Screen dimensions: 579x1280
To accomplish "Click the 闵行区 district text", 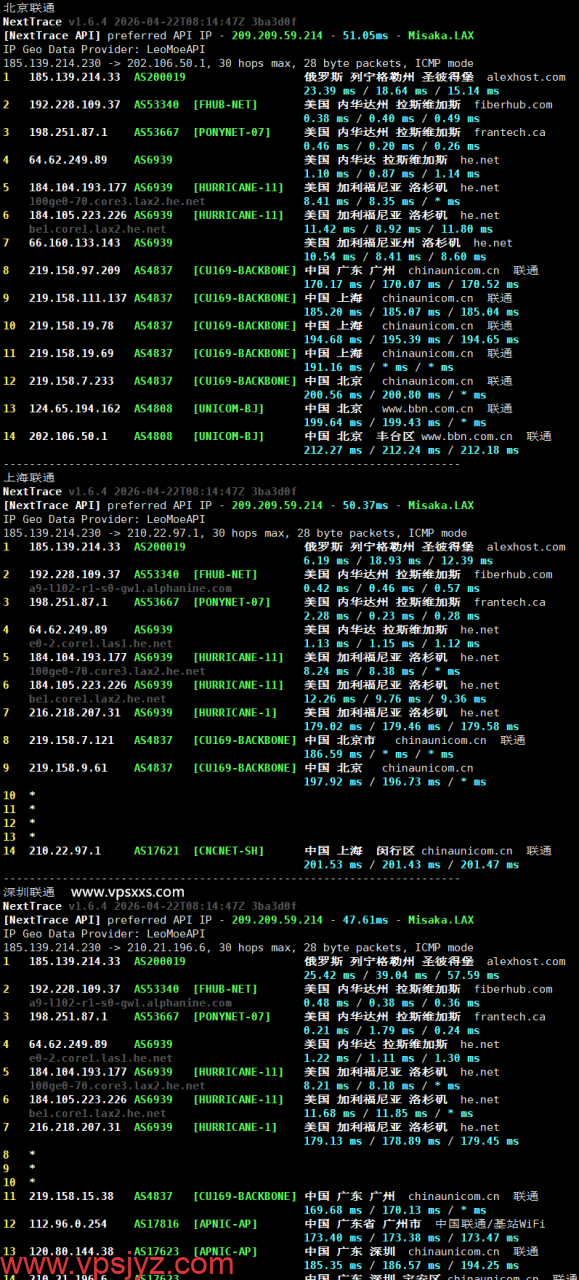I will point(396,851).
